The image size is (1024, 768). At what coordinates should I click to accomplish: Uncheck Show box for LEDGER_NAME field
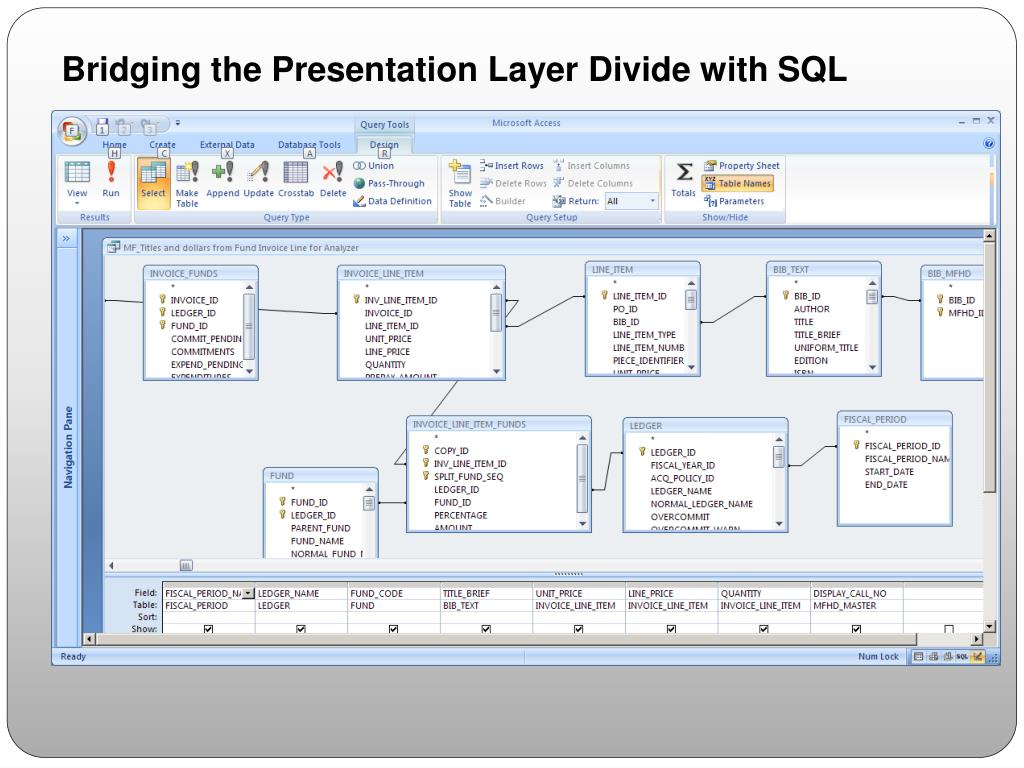click(x=301, y=629)
